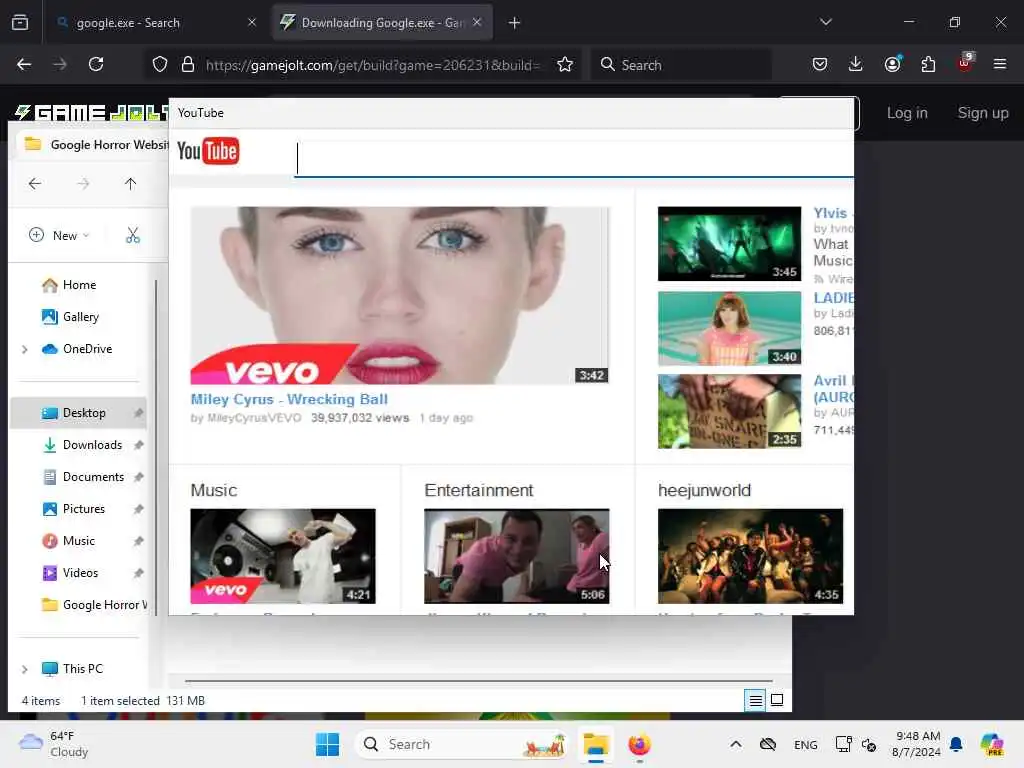The width and height of the screenshot is (1024, 768).
Task: Click the Cut scissors icon in File Explorer
Action: click(x=133, y=235)
